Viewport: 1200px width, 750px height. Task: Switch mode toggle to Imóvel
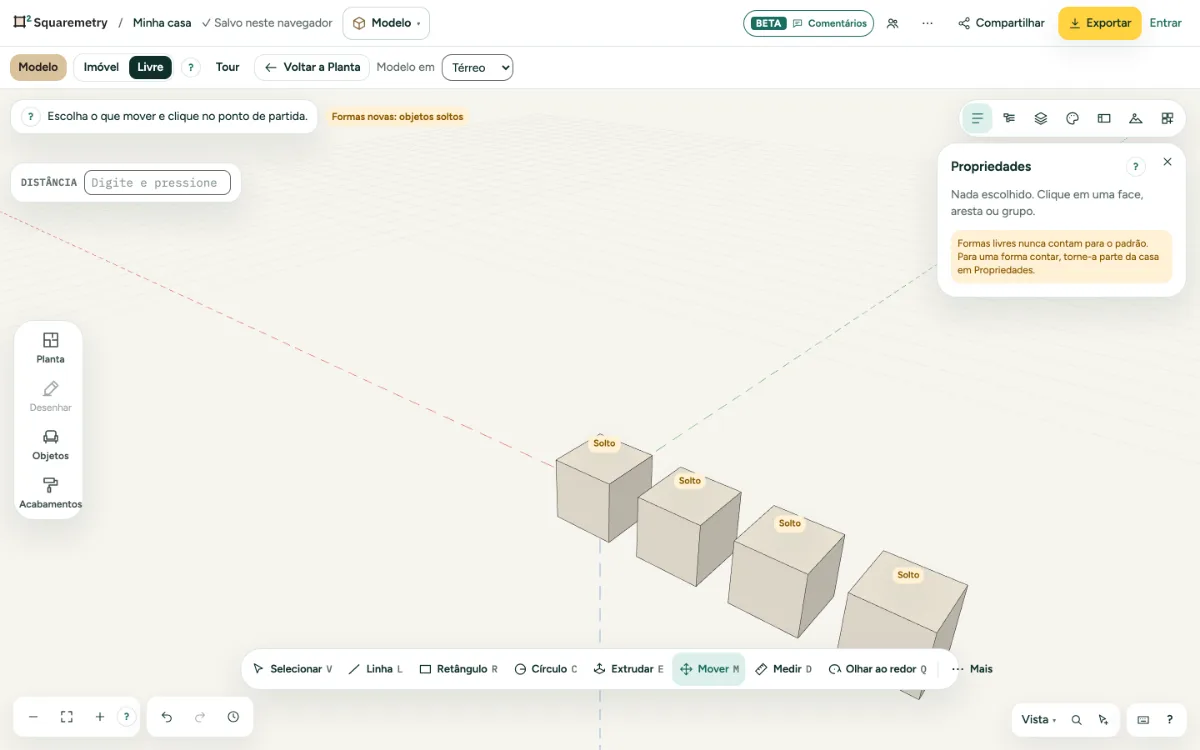click(x=101, y=67)
